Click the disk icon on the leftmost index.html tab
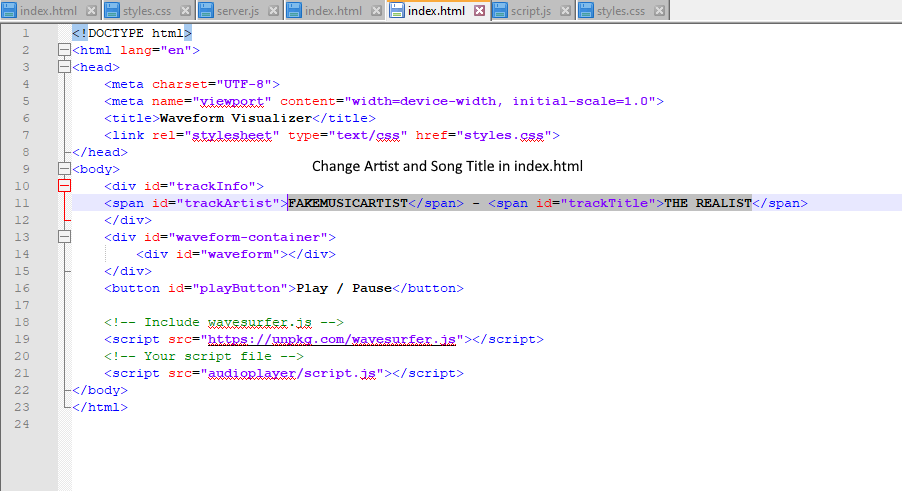This screenshot has height=491, width=902. coord(9,10)
